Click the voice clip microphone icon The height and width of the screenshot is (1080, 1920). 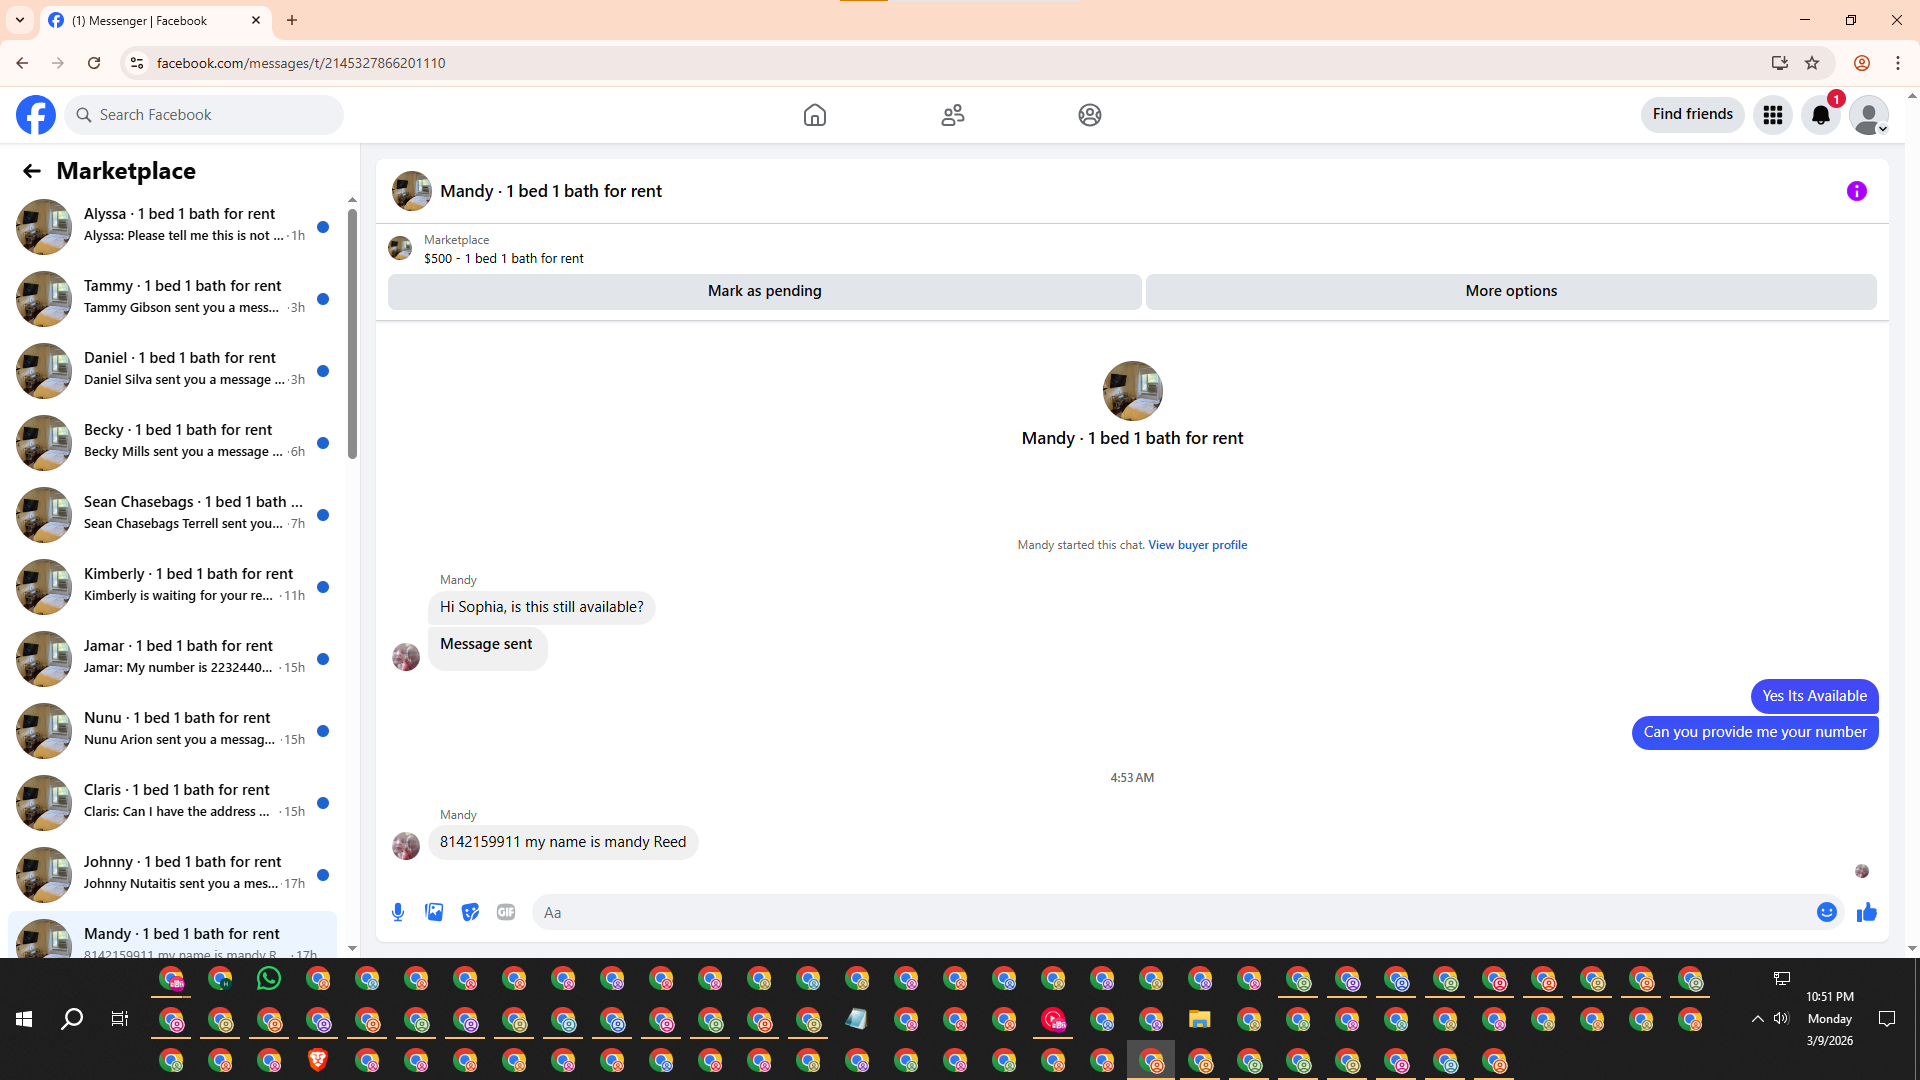[398, 912]
